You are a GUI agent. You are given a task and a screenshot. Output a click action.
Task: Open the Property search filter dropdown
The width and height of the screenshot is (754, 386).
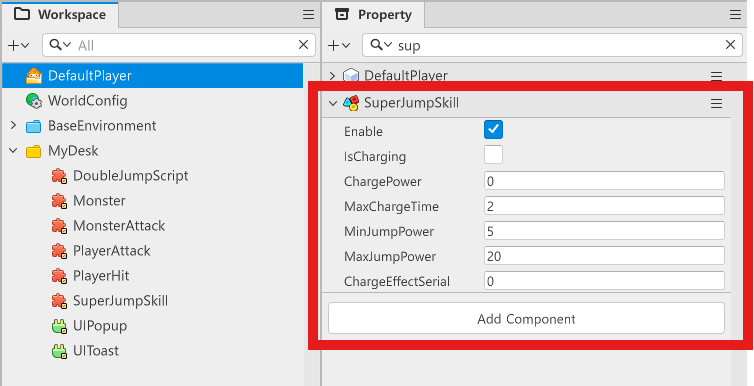[381, 45]
